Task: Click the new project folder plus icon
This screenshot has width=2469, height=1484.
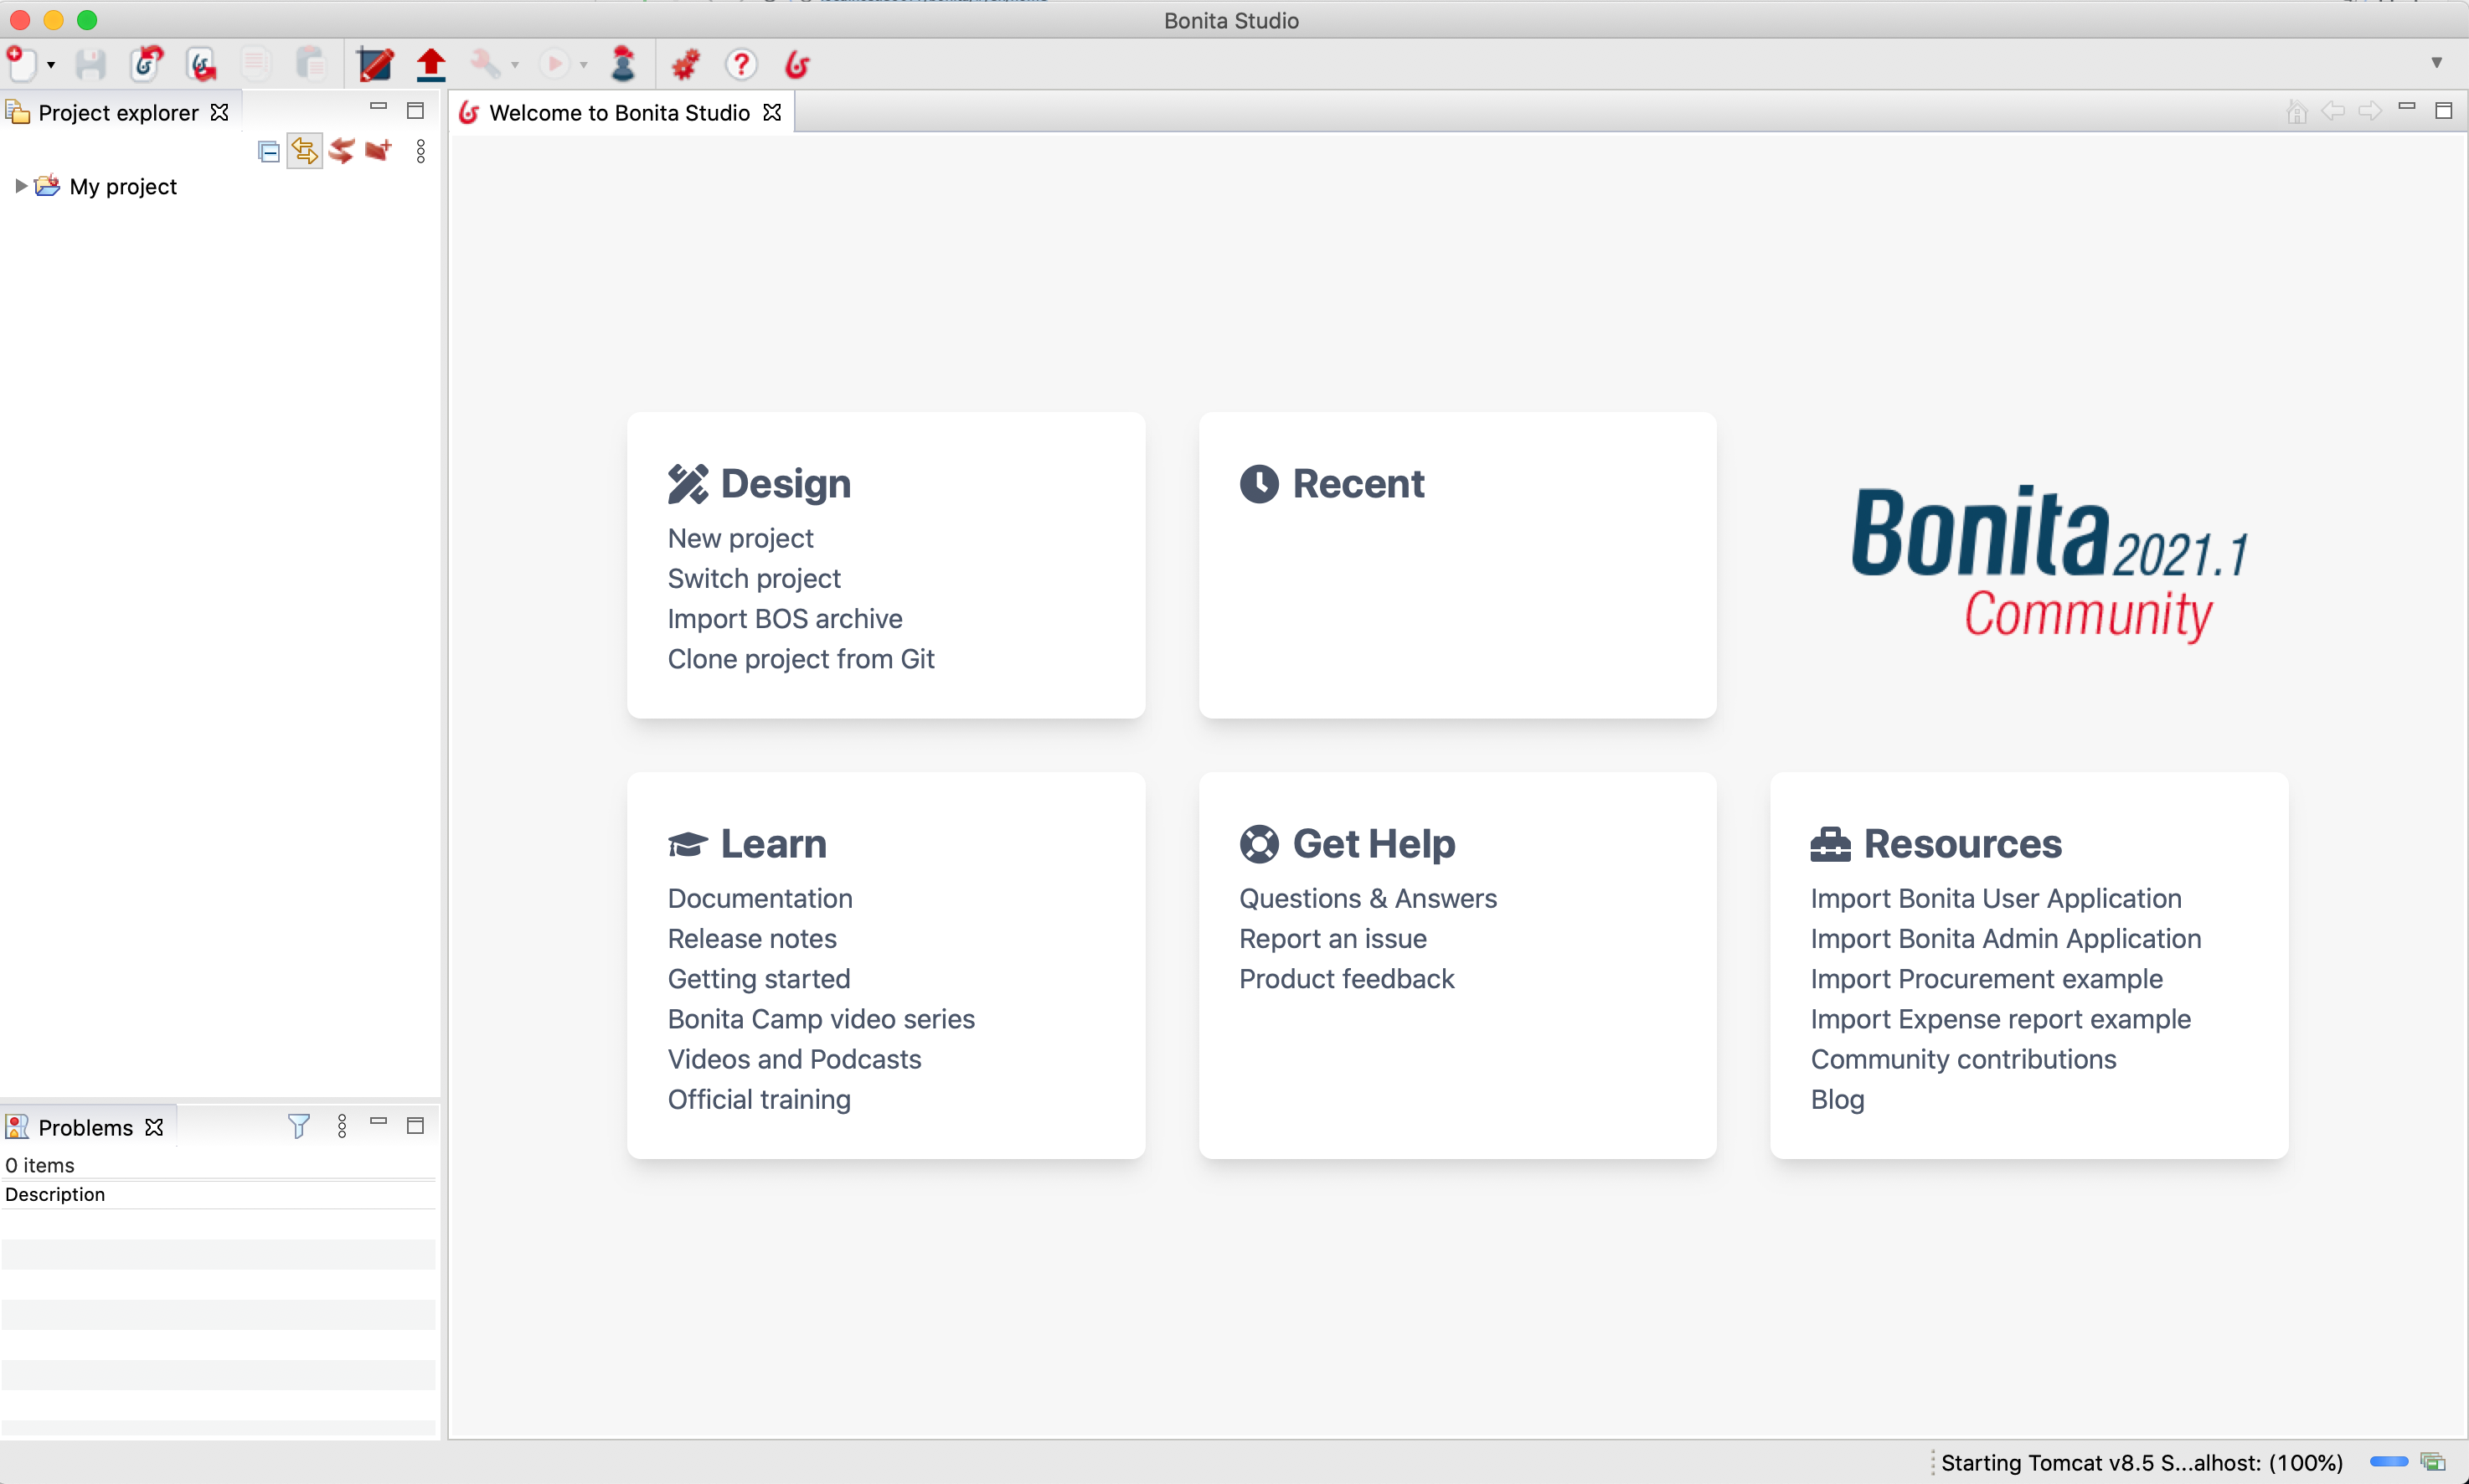Action: click(x=378, y=150)
